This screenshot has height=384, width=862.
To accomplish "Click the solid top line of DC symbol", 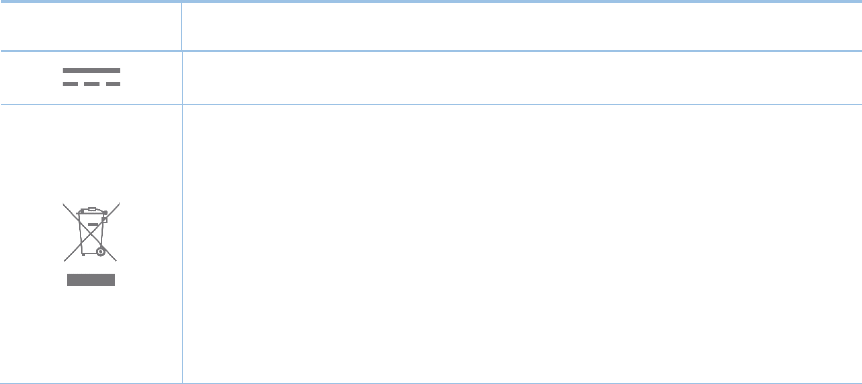I will [91, 70].
